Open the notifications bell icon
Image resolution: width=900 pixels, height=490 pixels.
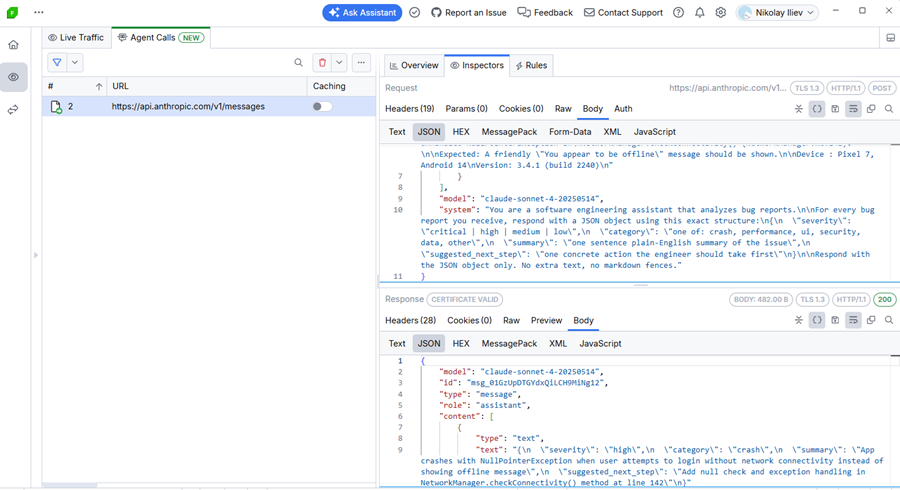700,13
